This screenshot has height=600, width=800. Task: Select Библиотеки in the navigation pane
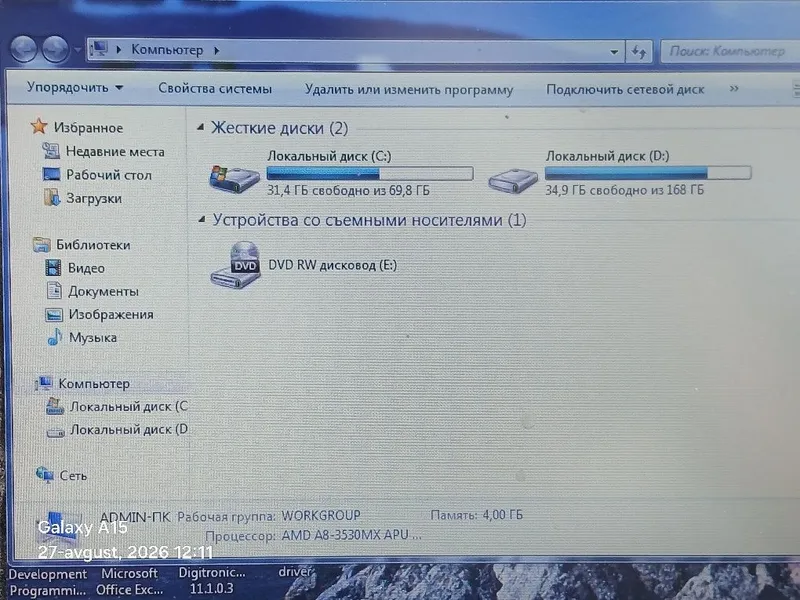[93, 245]
